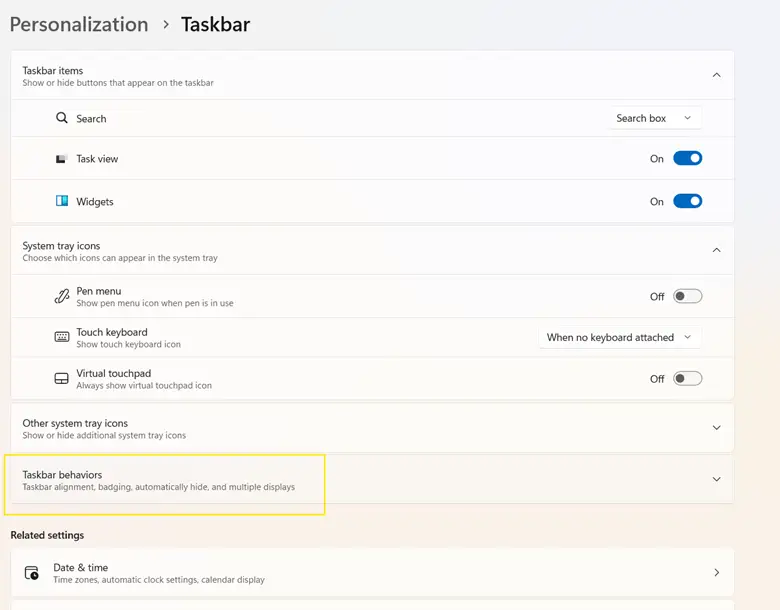The height and width of the screenshot is (610, 780).
Task: Collapse the System tray icons chevron
Action: pyautogui.click(x=716, y=250)
